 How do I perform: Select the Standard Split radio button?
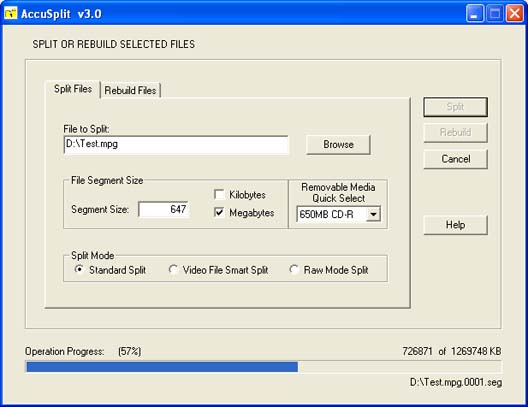pos(79,270)
